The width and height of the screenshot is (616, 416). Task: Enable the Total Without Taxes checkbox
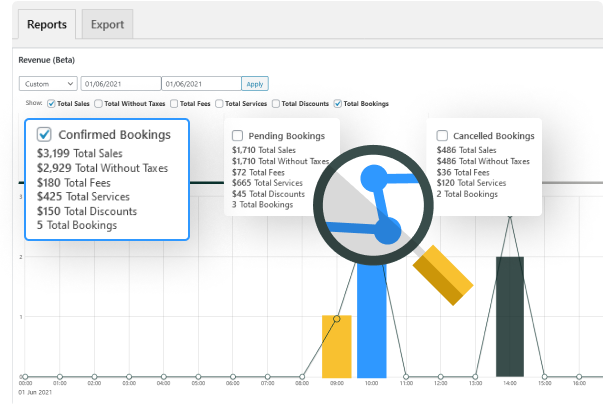tap(98, 104)
